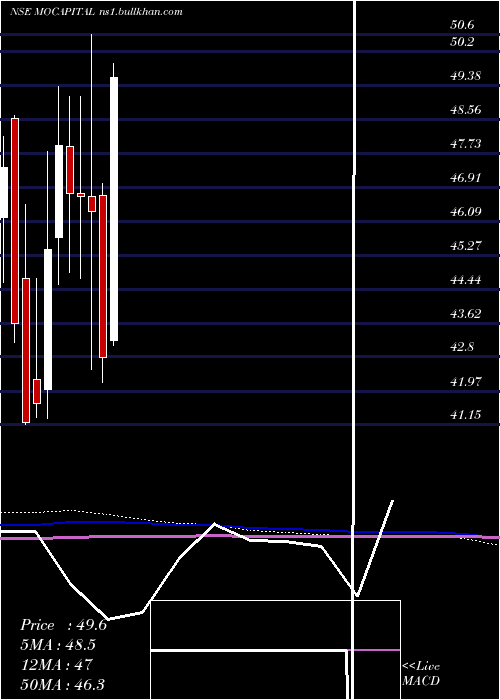Click the 46.09 price axis label
The height and width of the screenshot is (700, 500).
(x=465, y=211)
